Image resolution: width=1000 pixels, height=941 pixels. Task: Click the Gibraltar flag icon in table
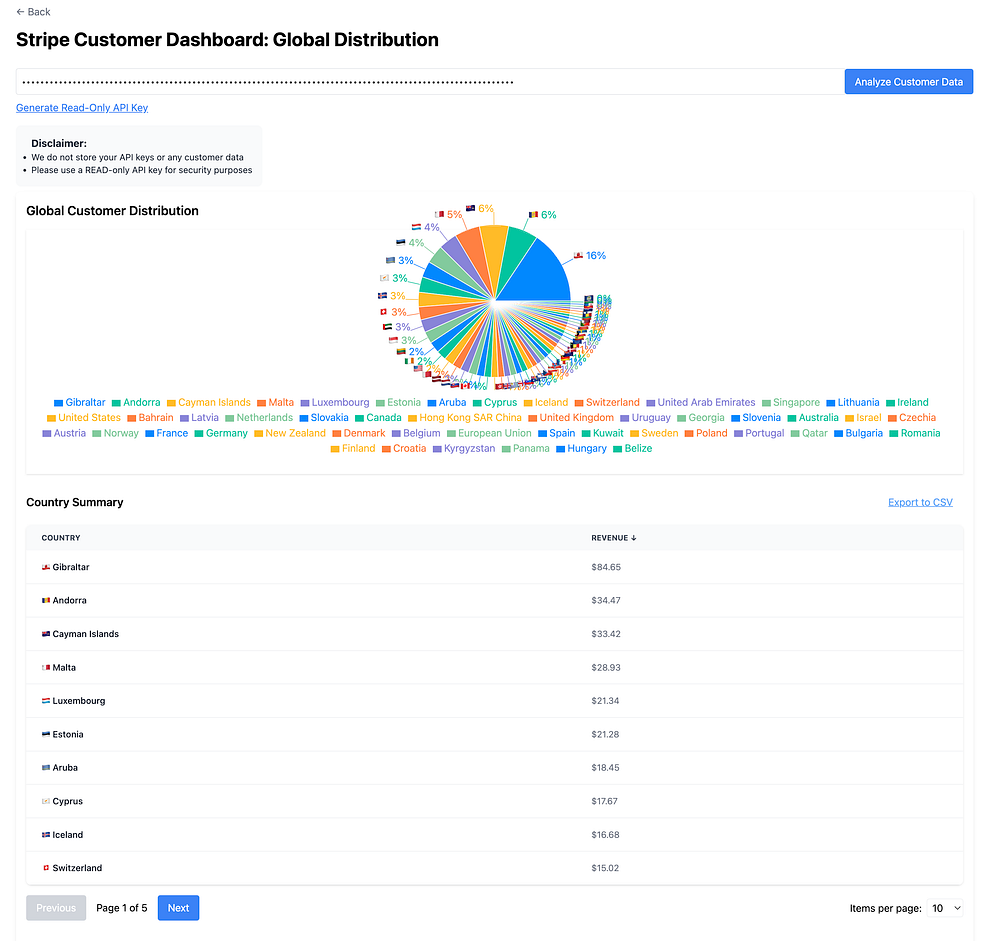[x=46, y=567]
